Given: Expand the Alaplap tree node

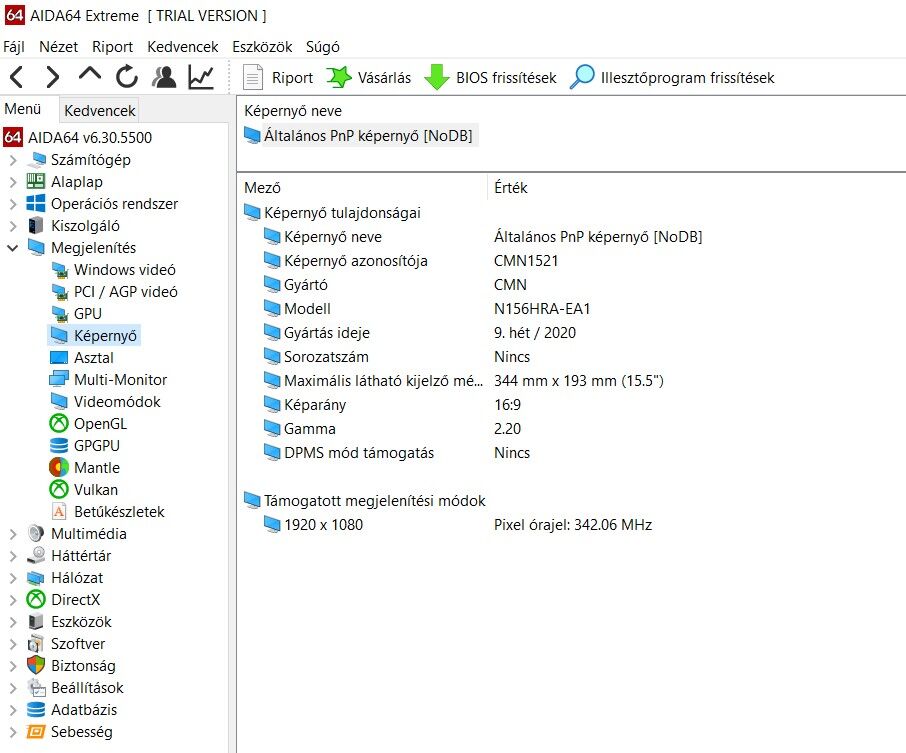Looking at the screenshot, I should tap(13, 182).
